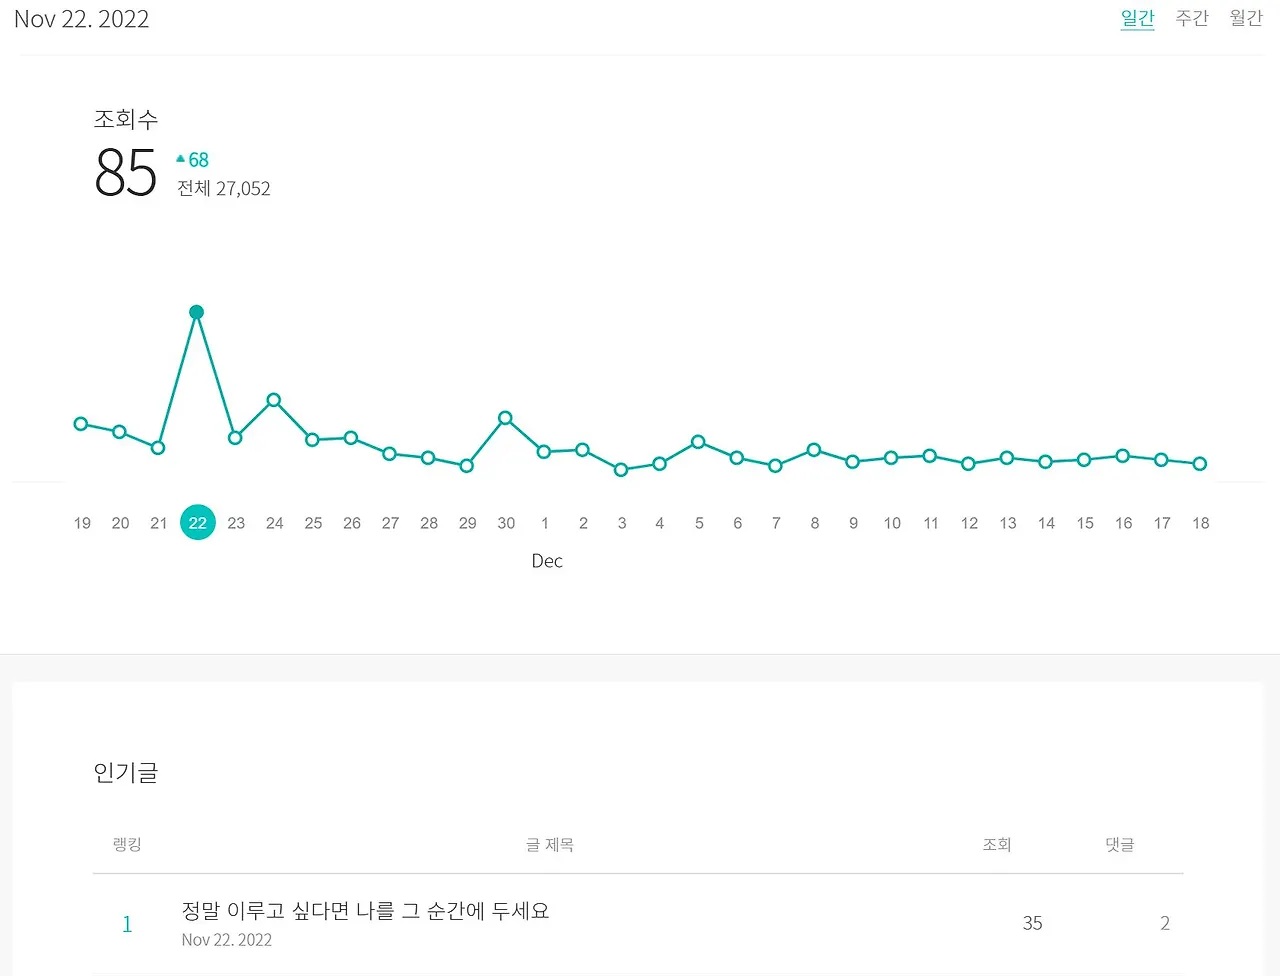Viewport: 1280px width, 976px height.
Task: Select the chart data point above date 8
Action: click(814, 450)
